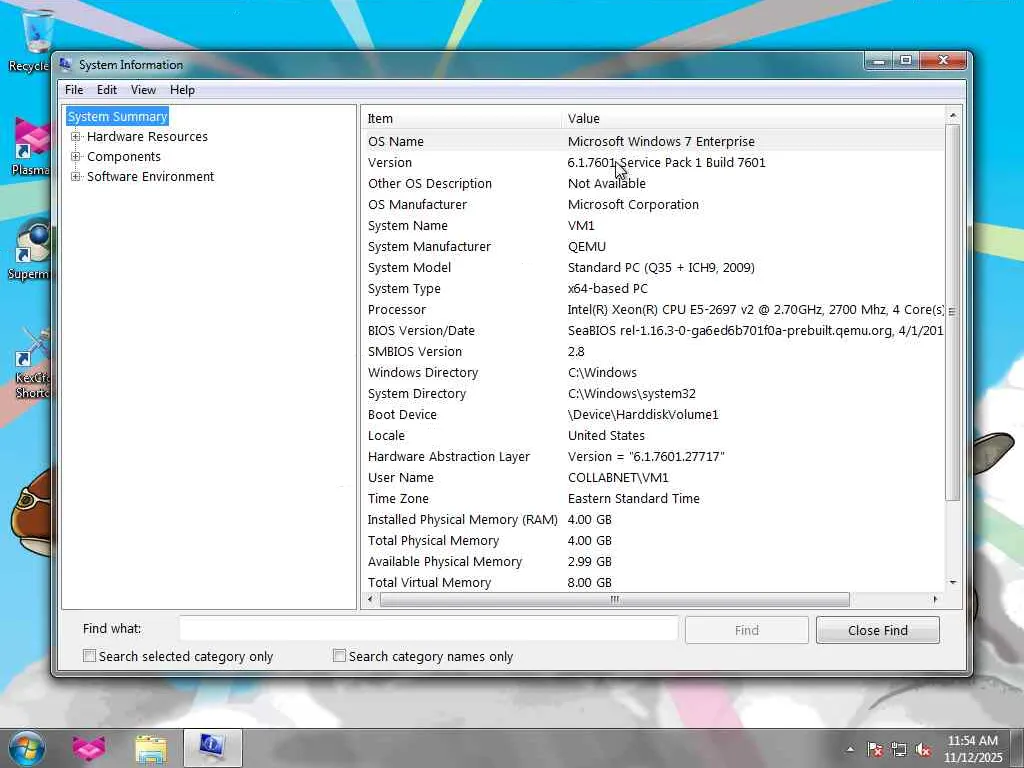The height and width of the screenshot is (768, 1024).
Task: Select Components tree label
Action: (x=123, y=157)
